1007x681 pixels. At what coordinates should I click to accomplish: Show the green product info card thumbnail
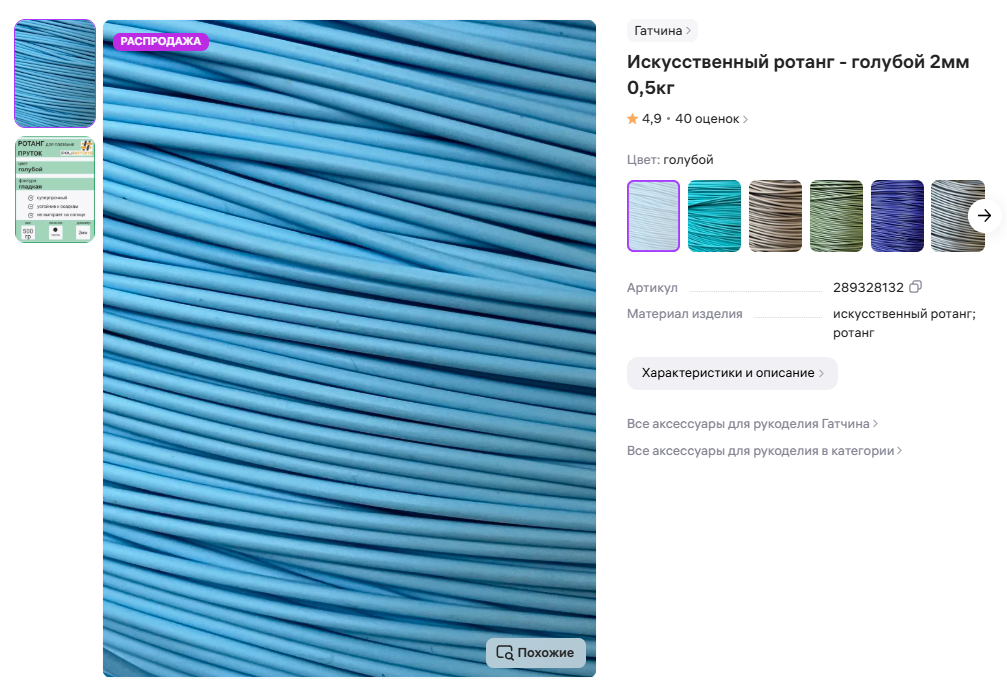pyautogui.click(x=55, y=190)
